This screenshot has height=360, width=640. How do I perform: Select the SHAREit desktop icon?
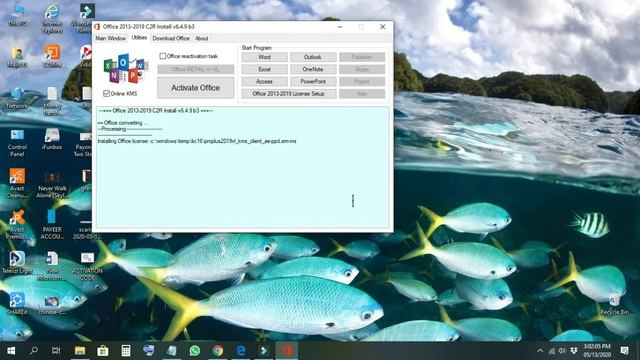(17, 303)
